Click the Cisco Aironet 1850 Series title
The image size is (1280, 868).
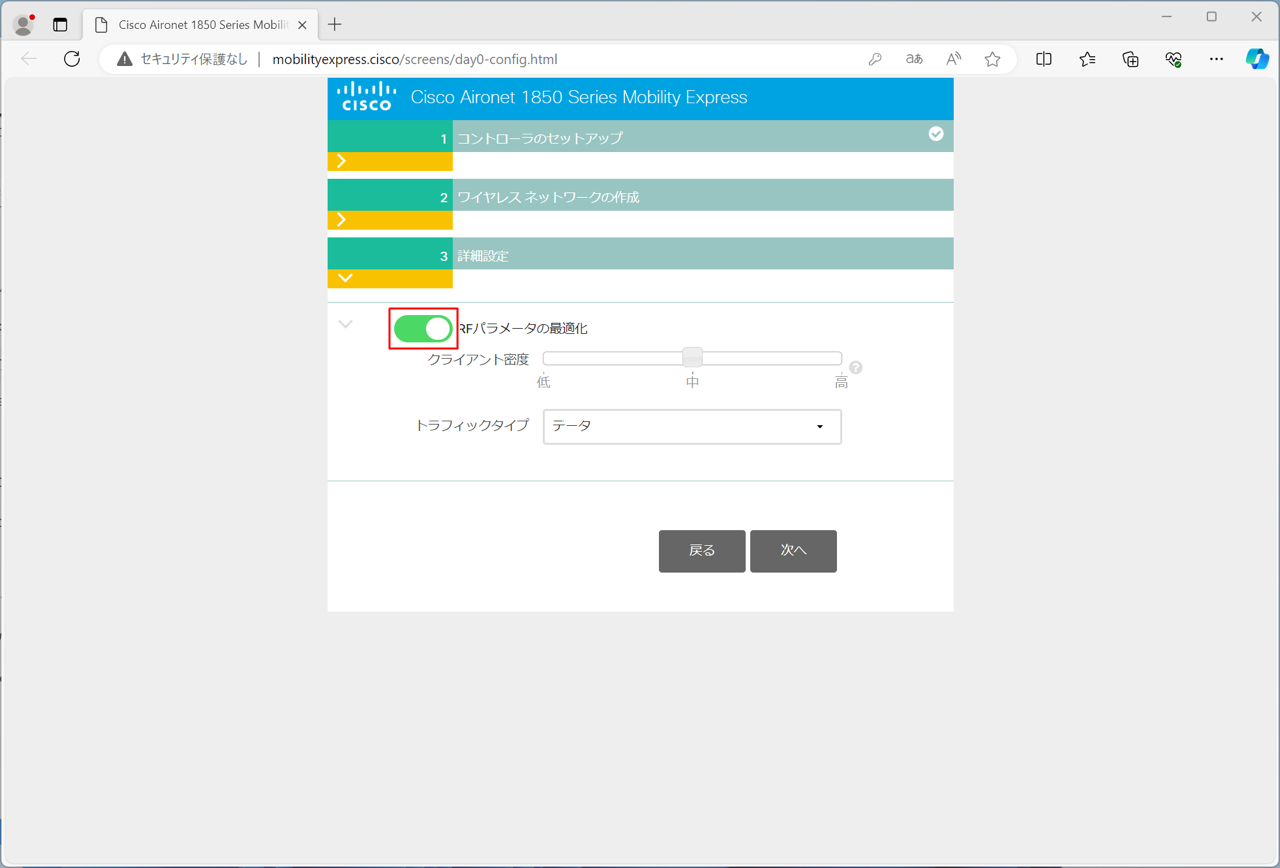pos(579,97)
